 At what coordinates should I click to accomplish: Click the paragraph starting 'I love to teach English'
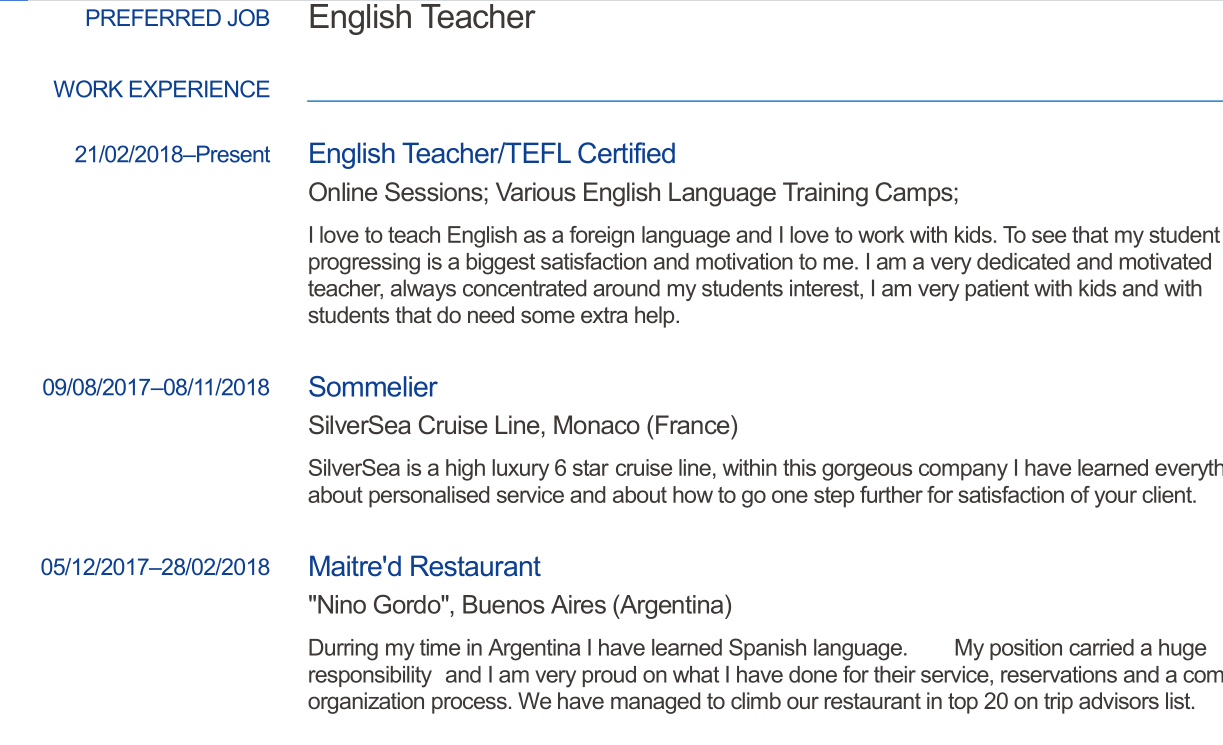click(x=764, y=236)
